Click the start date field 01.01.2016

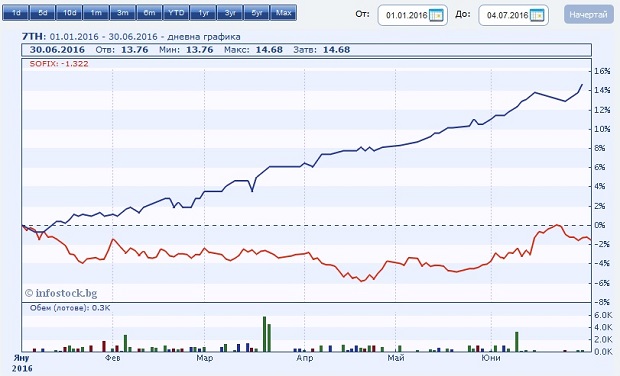pyautogui.click(x=412, y=15)
